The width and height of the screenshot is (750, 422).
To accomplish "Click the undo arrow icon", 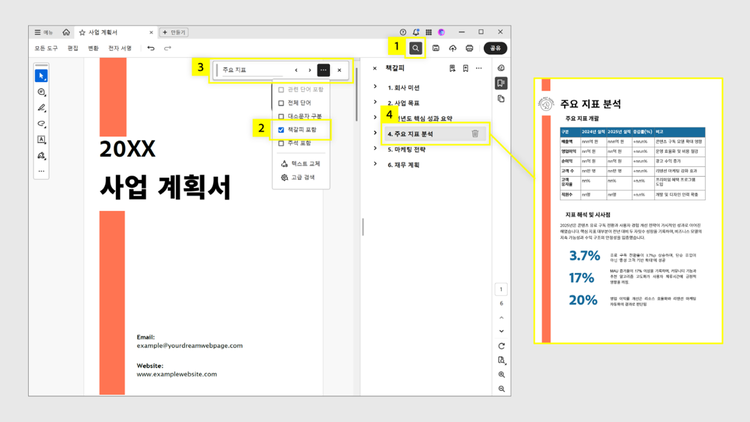I will (151, 48).
